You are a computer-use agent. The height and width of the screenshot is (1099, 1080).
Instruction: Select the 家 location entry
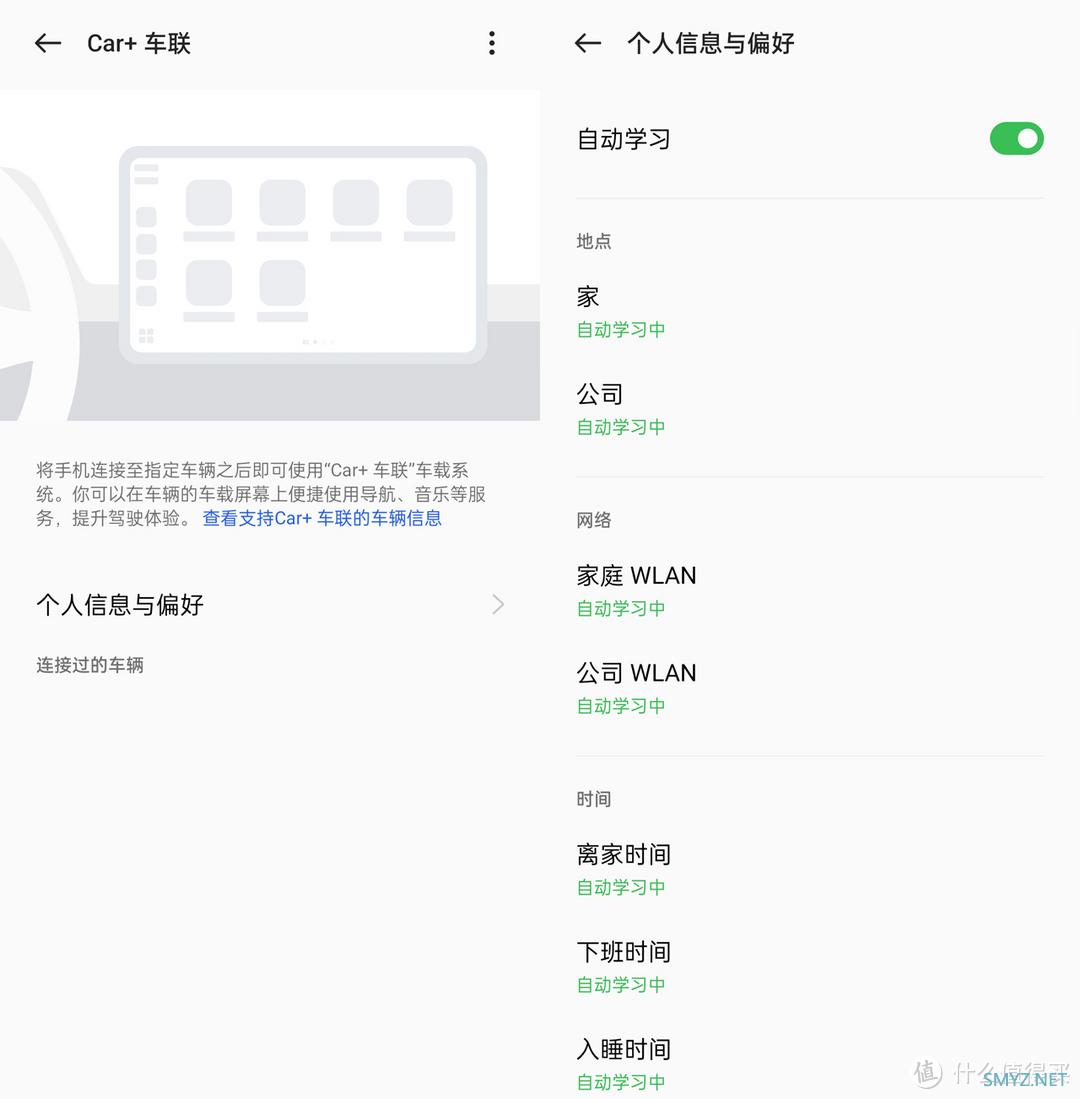pos(810,312)
